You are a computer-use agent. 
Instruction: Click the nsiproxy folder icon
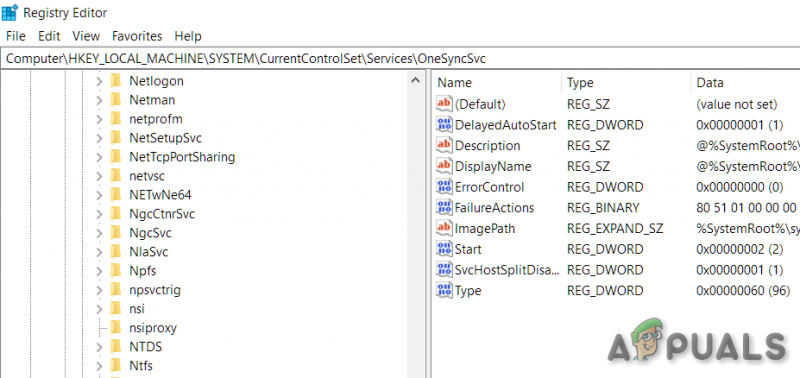click(x=116, y=327)
